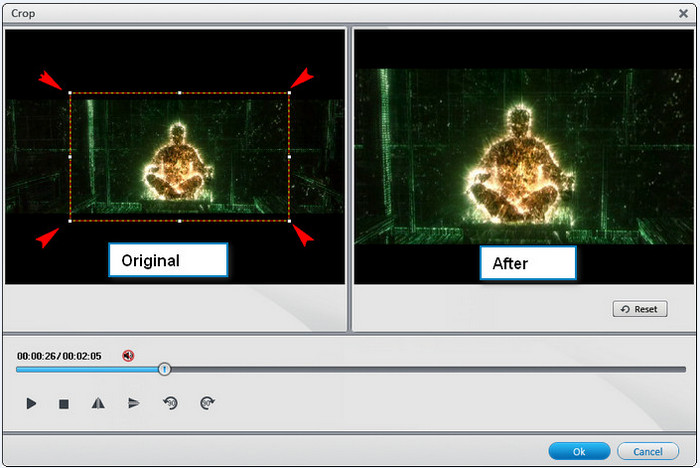Flip the video vertically
Image resolution: width=700 pixels, height=468 pixels.
click(x=133, y=404)
